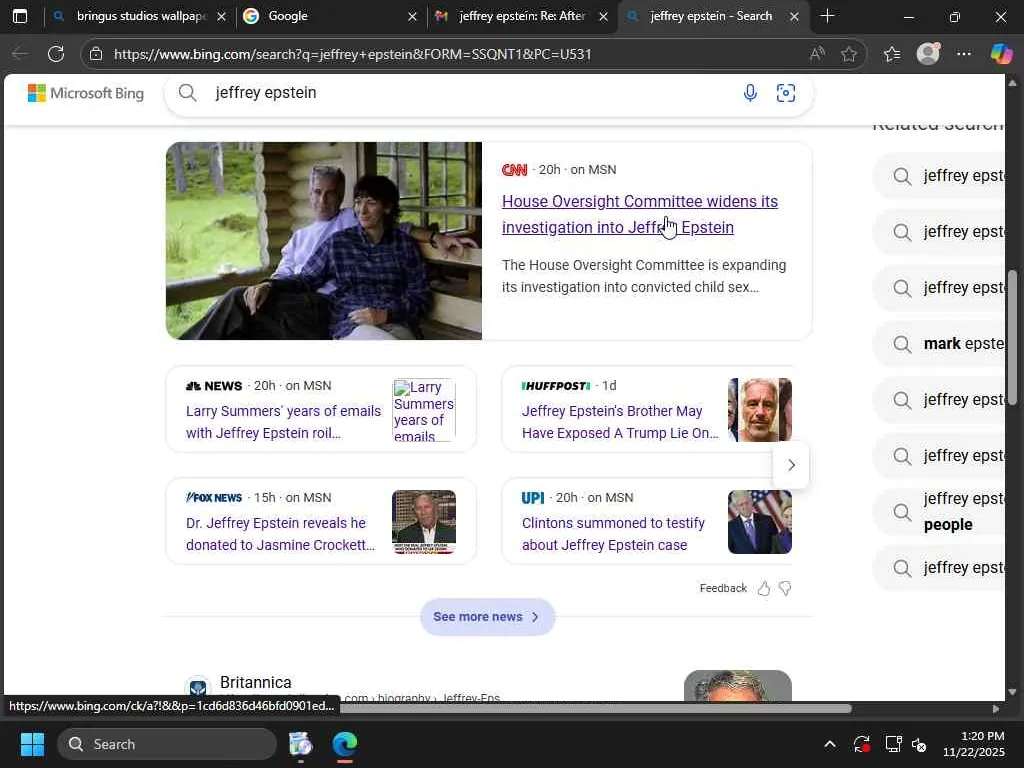Click Fox News article thumbnail

(424, 522)
